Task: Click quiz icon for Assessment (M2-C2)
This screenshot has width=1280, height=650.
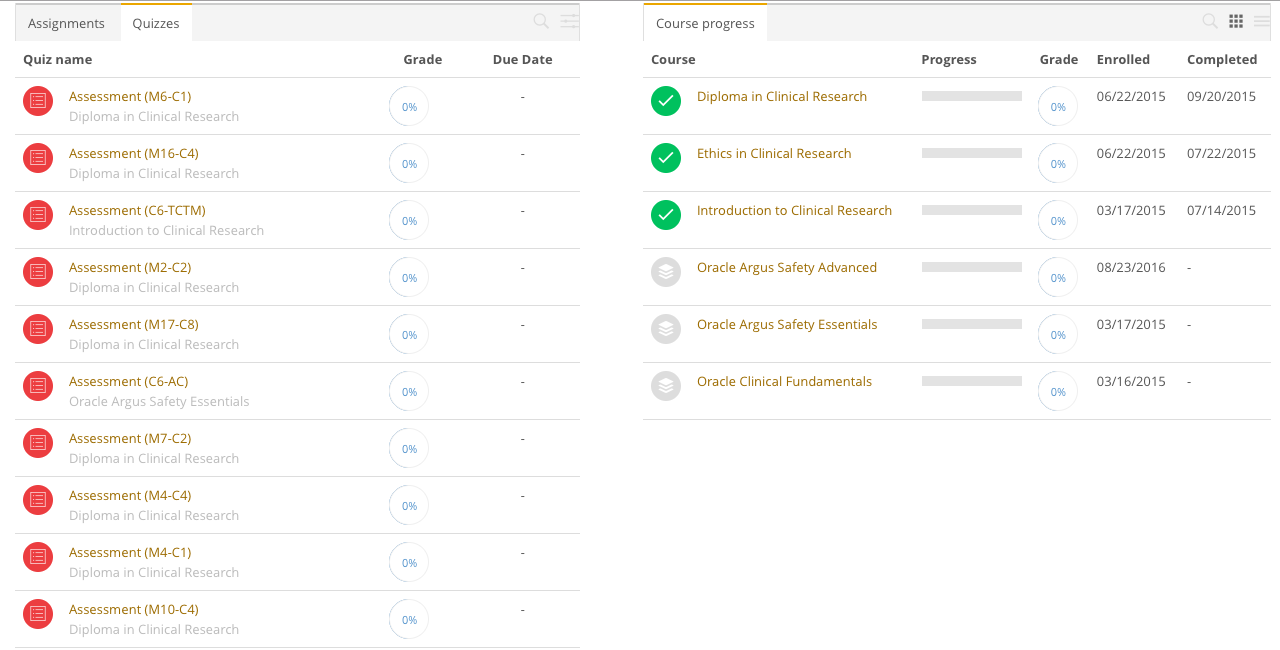Action: [38, 272]
